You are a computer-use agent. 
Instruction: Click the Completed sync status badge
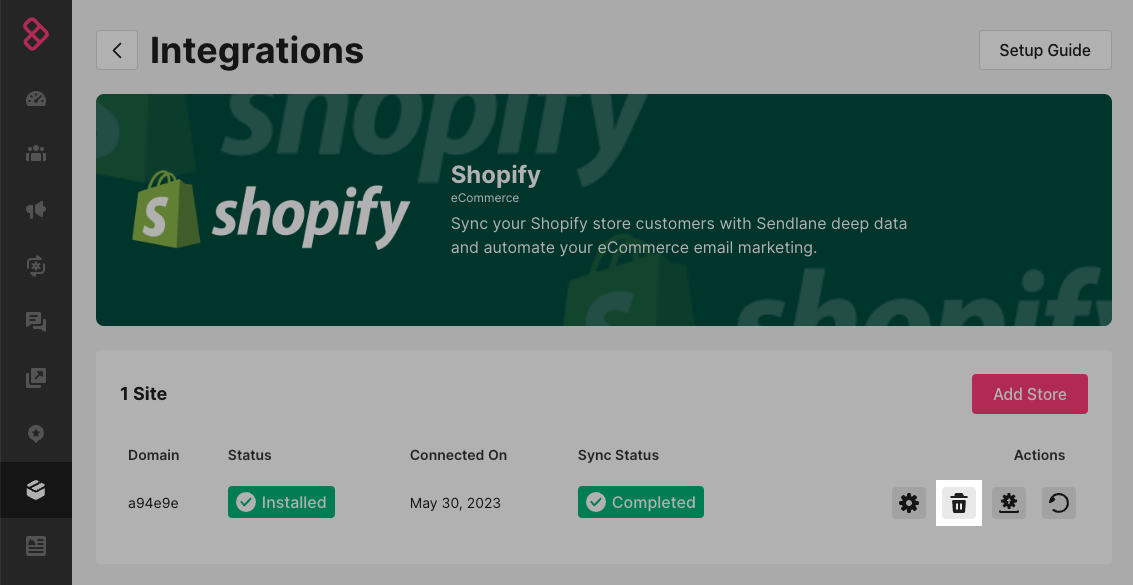[640, 502]
